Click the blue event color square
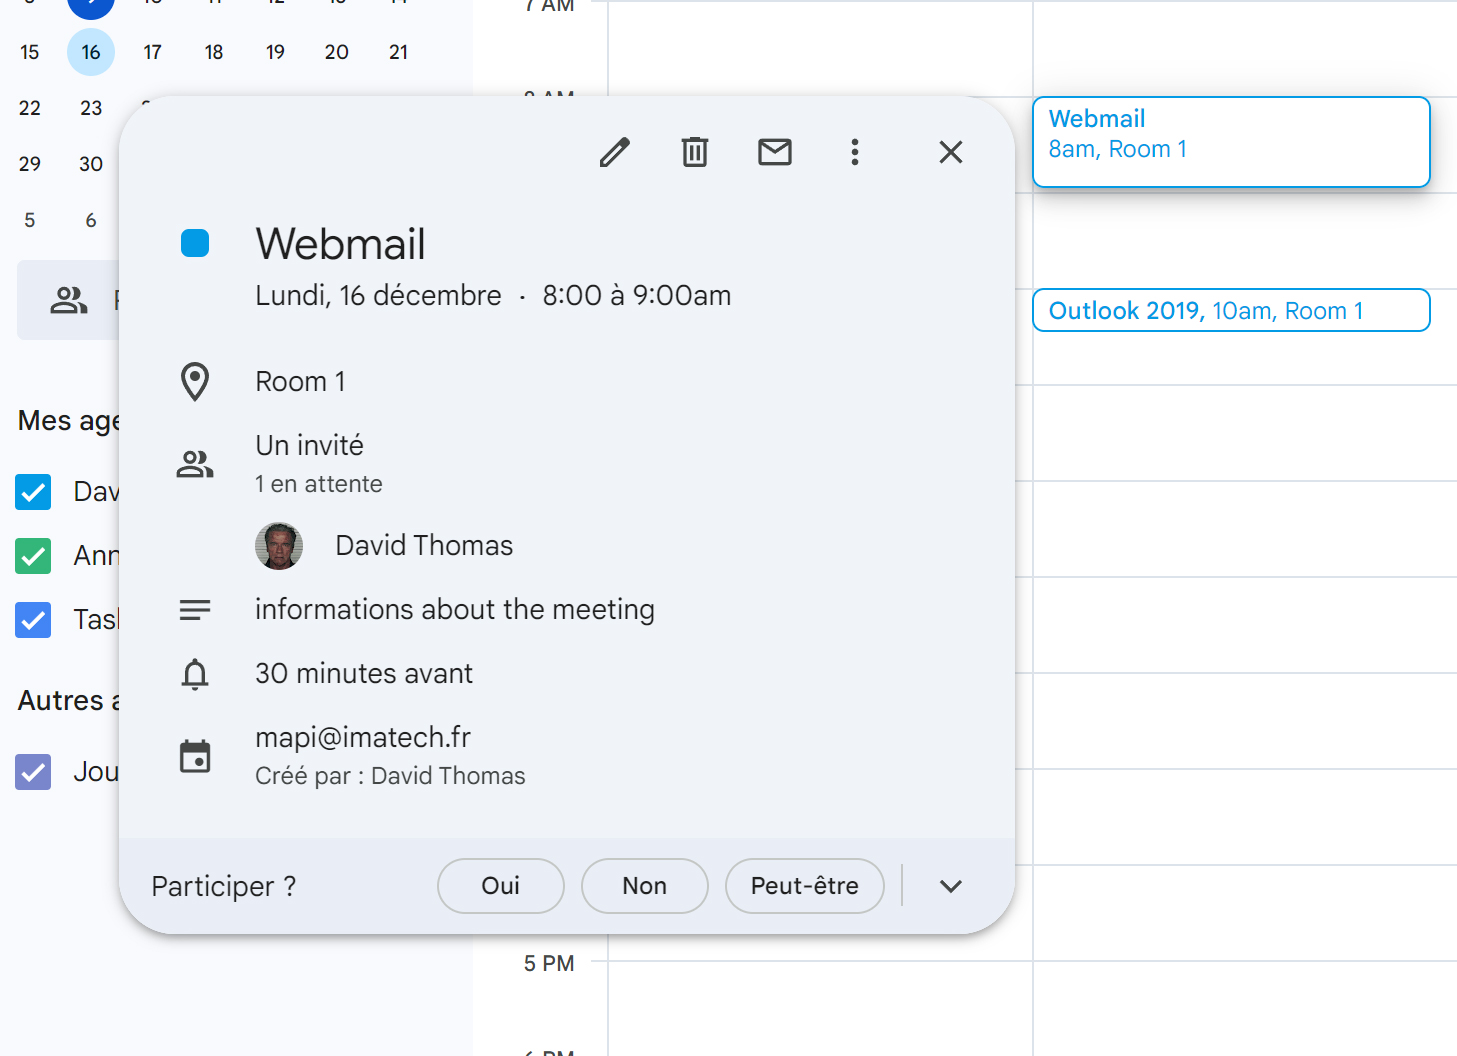Screen dimensions: 1457x1056 point(195,243)
